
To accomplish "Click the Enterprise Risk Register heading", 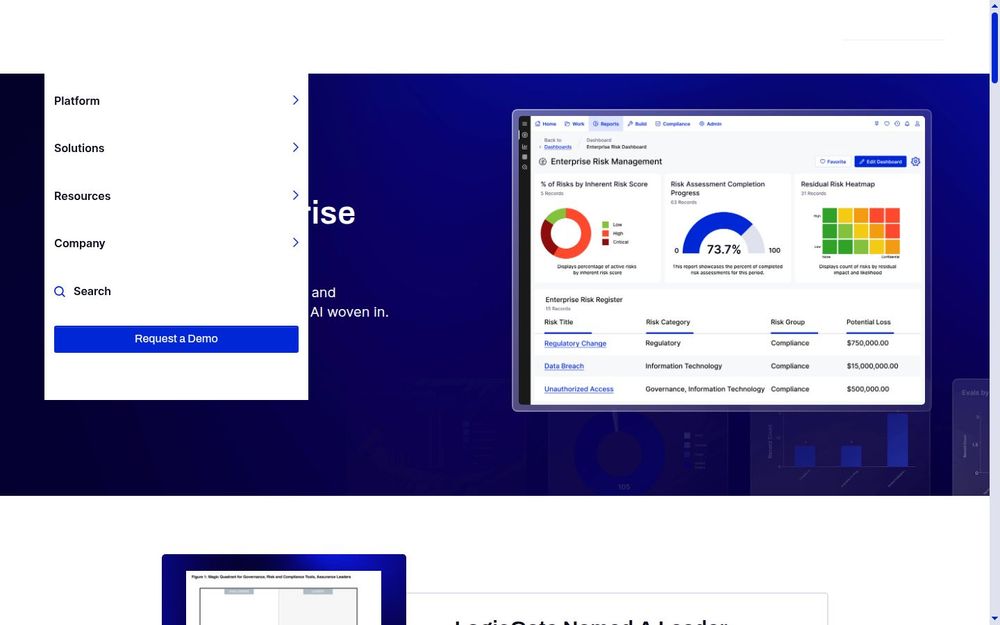I will 584,300.
